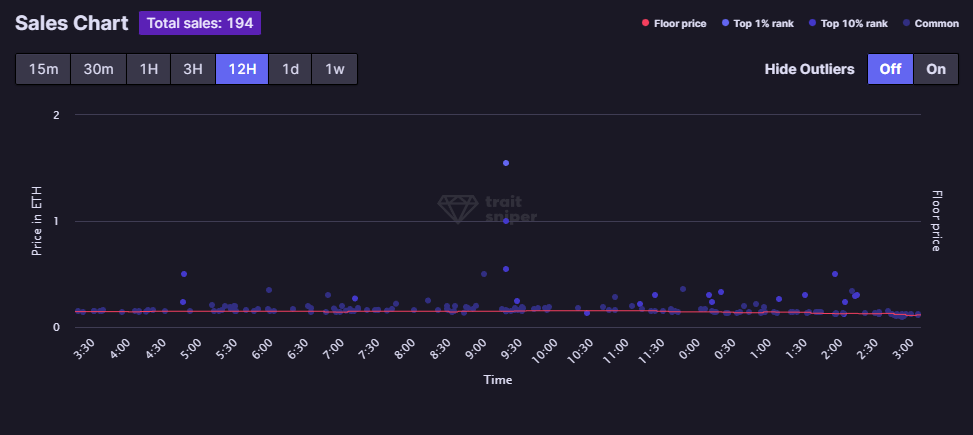Set Hide Outliers to Off
973x435 pixels.
pos(890,69)
